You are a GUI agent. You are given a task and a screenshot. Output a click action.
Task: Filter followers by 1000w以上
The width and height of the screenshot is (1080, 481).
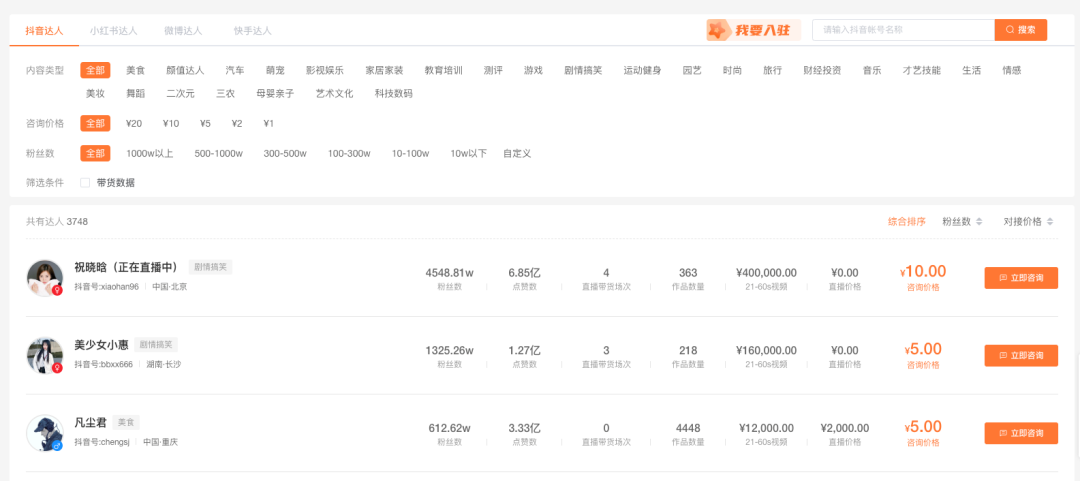click(149, 153)
